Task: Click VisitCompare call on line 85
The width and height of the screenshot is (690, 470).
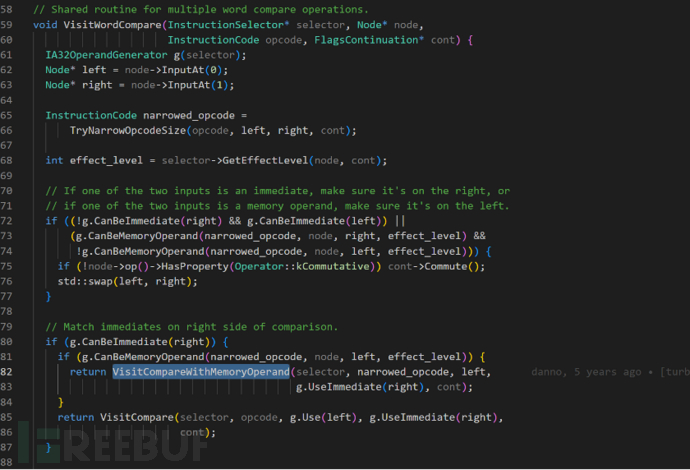Action: click(x=136, y=418)
